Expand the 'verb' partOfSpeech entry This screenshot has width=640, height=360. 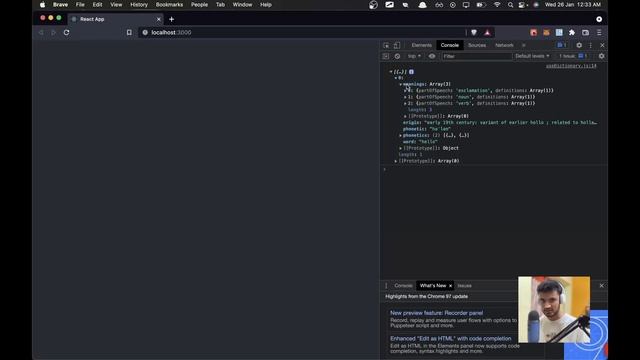coord(405,104)
